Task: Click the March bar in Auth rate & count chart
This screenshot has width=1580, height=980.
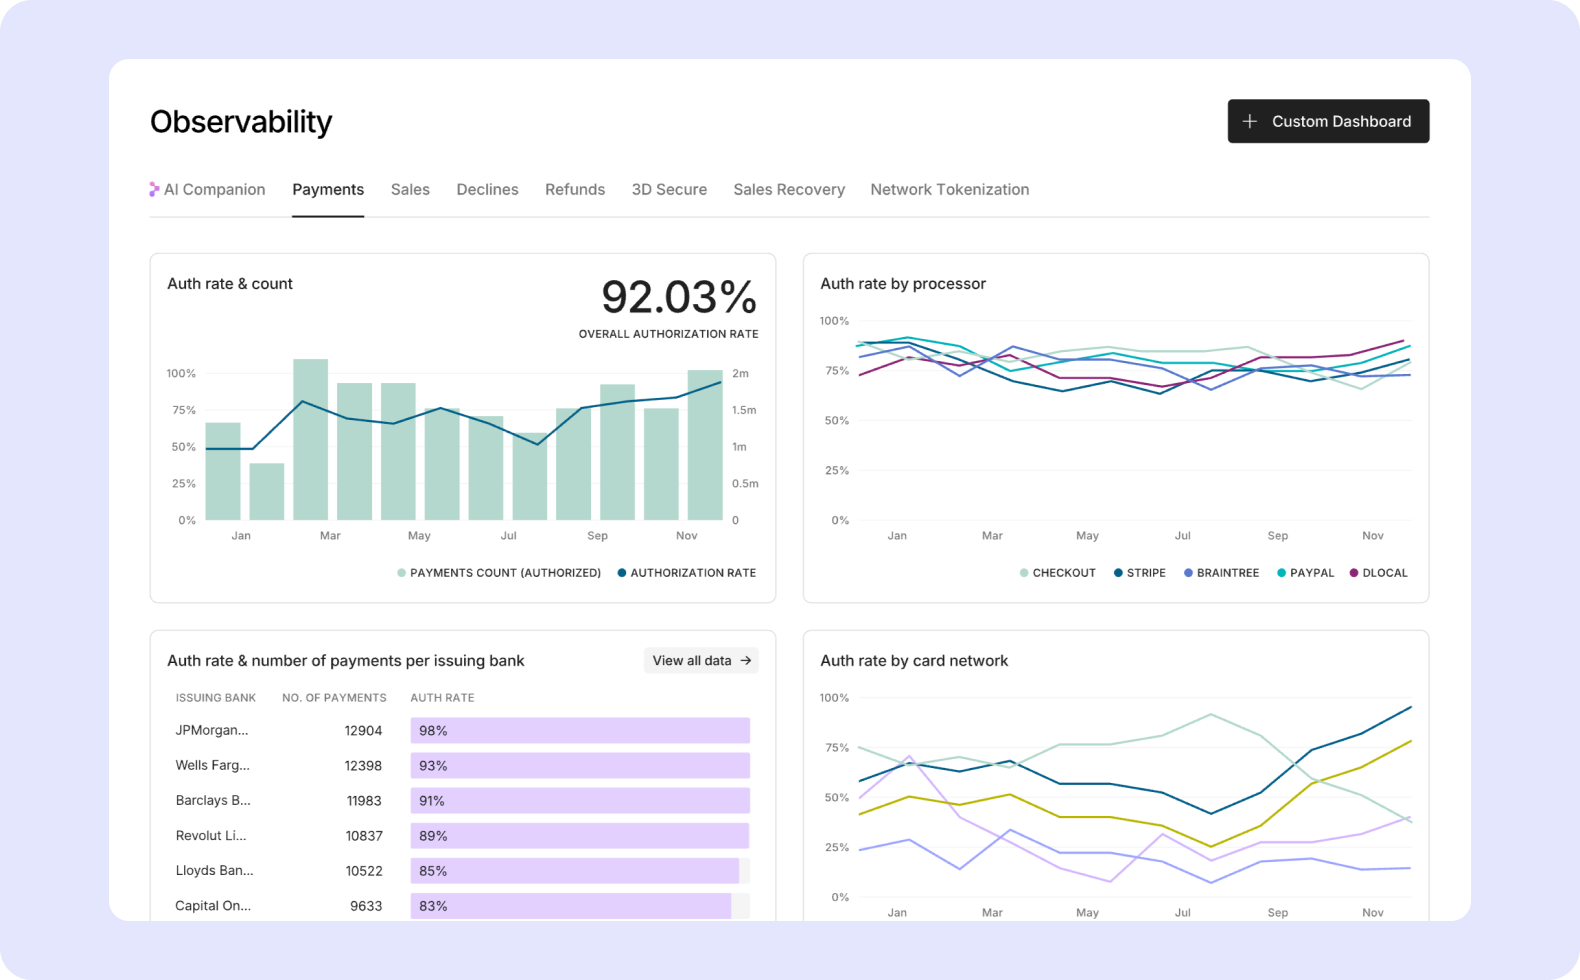Action: click(310, 440)
